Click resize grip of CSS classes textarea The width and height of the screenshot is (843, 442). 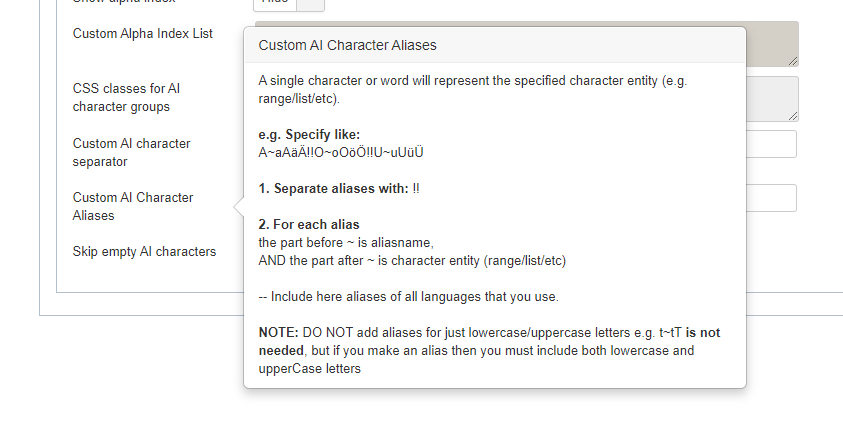click(x=793, y=116)
